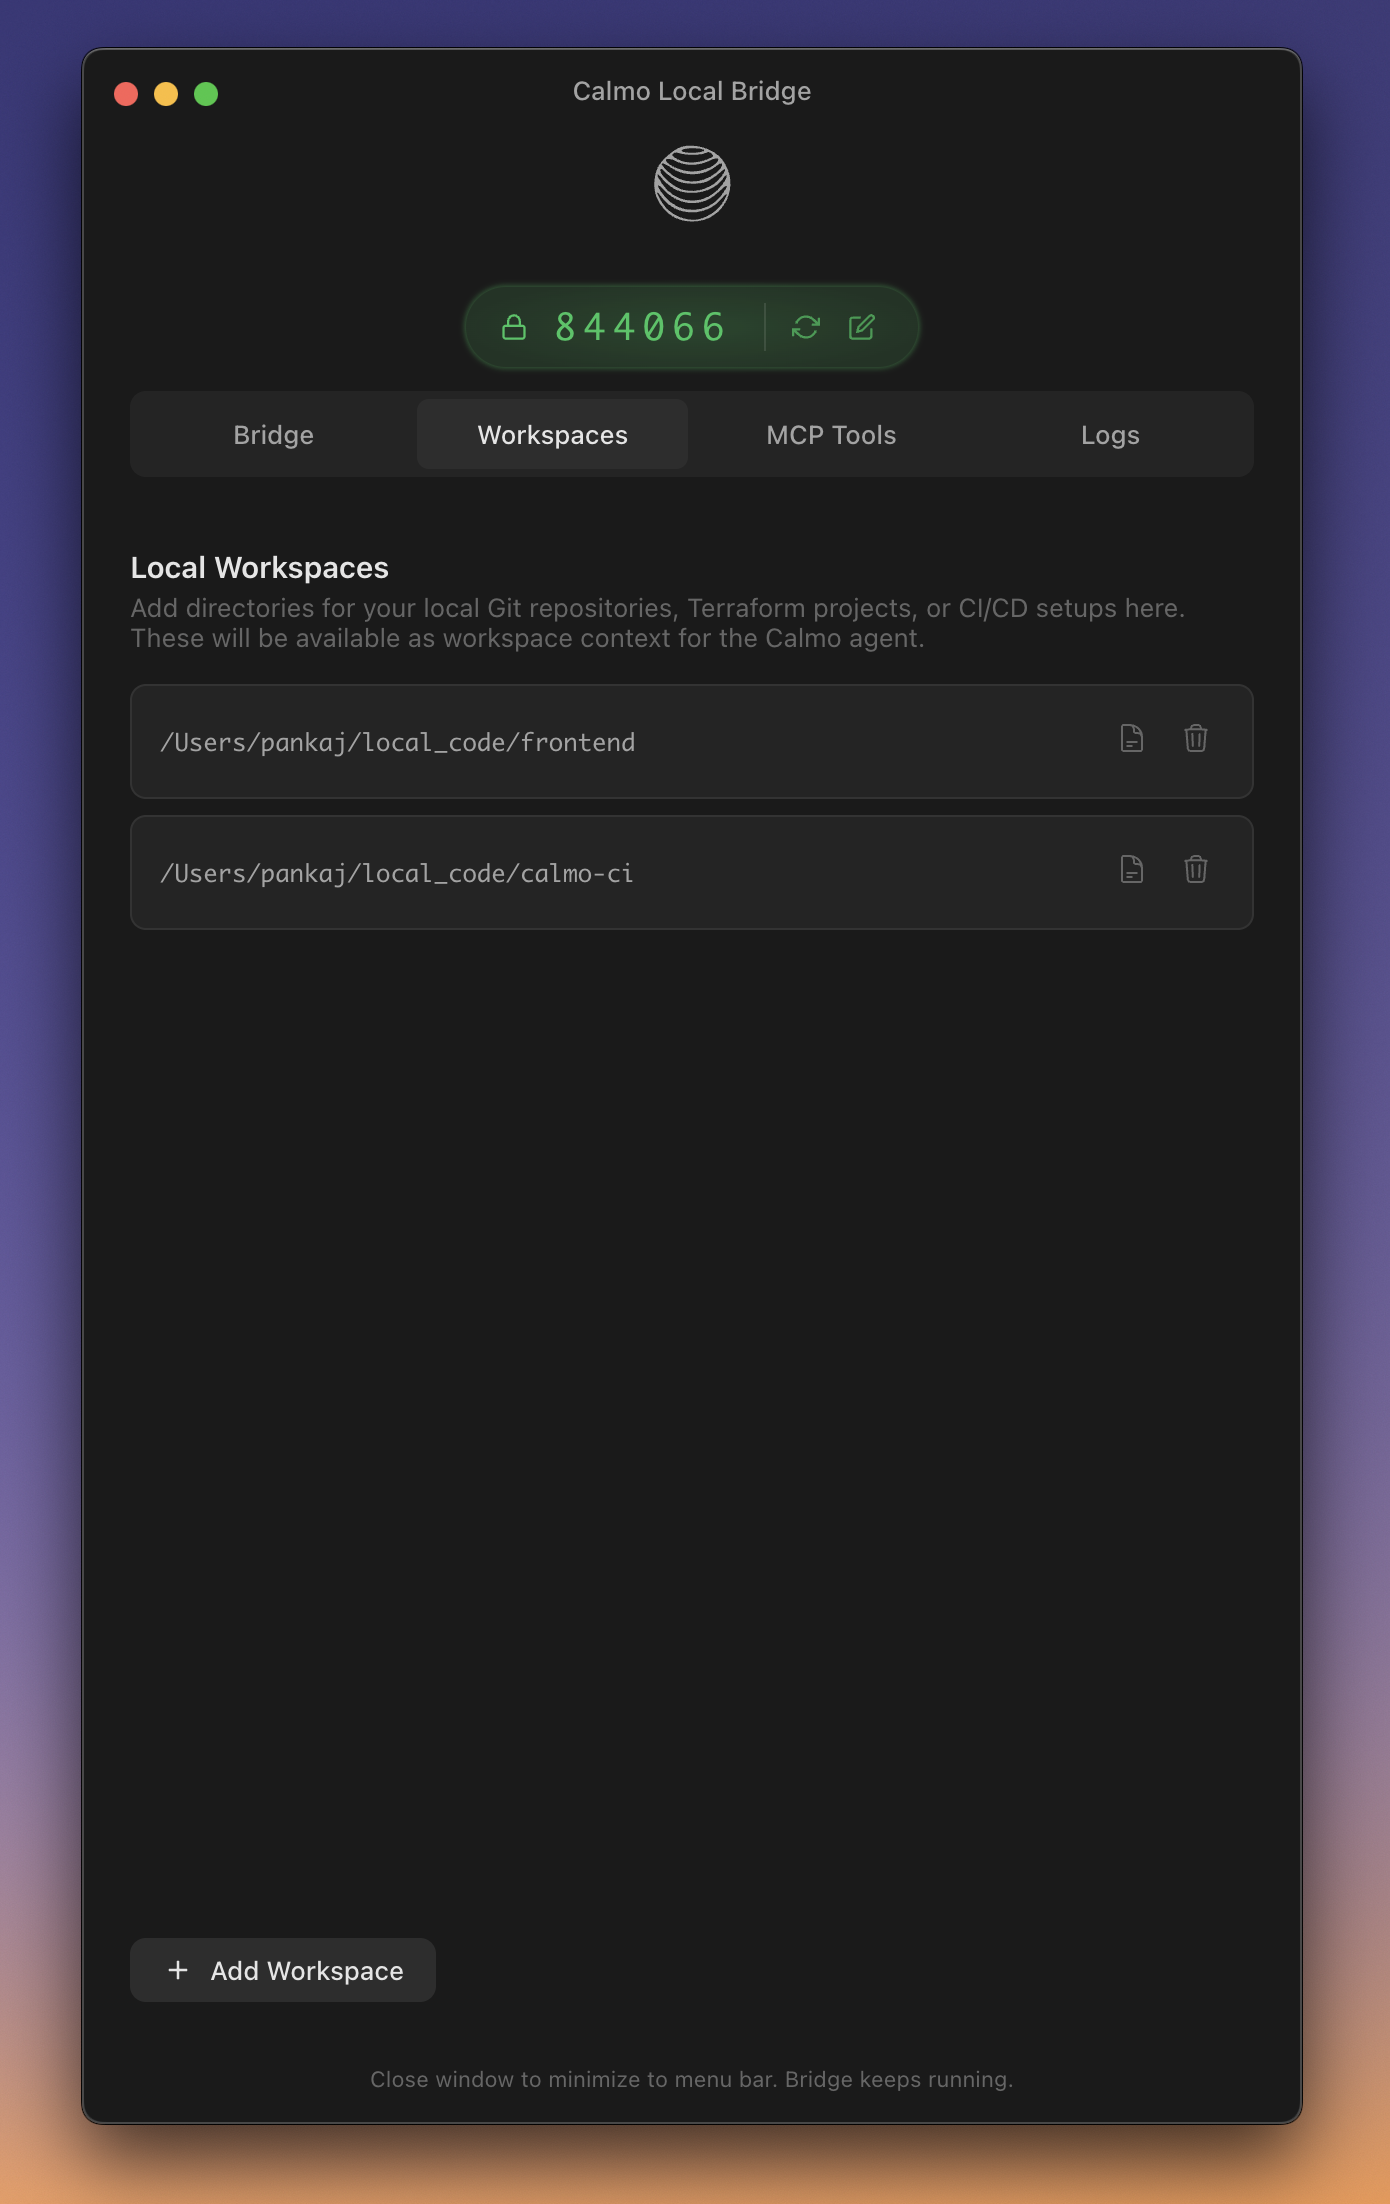Delete the calmo-ci workspace via trash icon
This screenshot has width=1390, height=2204.
[1196, 870]
